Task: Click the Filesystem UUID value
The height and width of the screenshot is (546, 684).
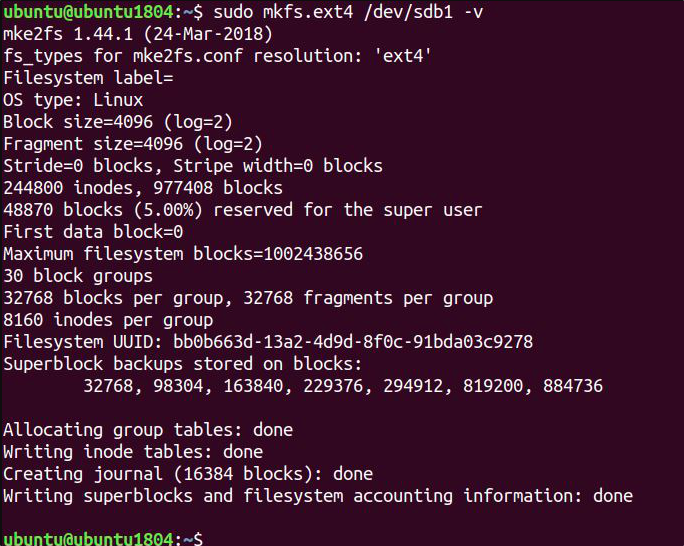Action: 353,342
